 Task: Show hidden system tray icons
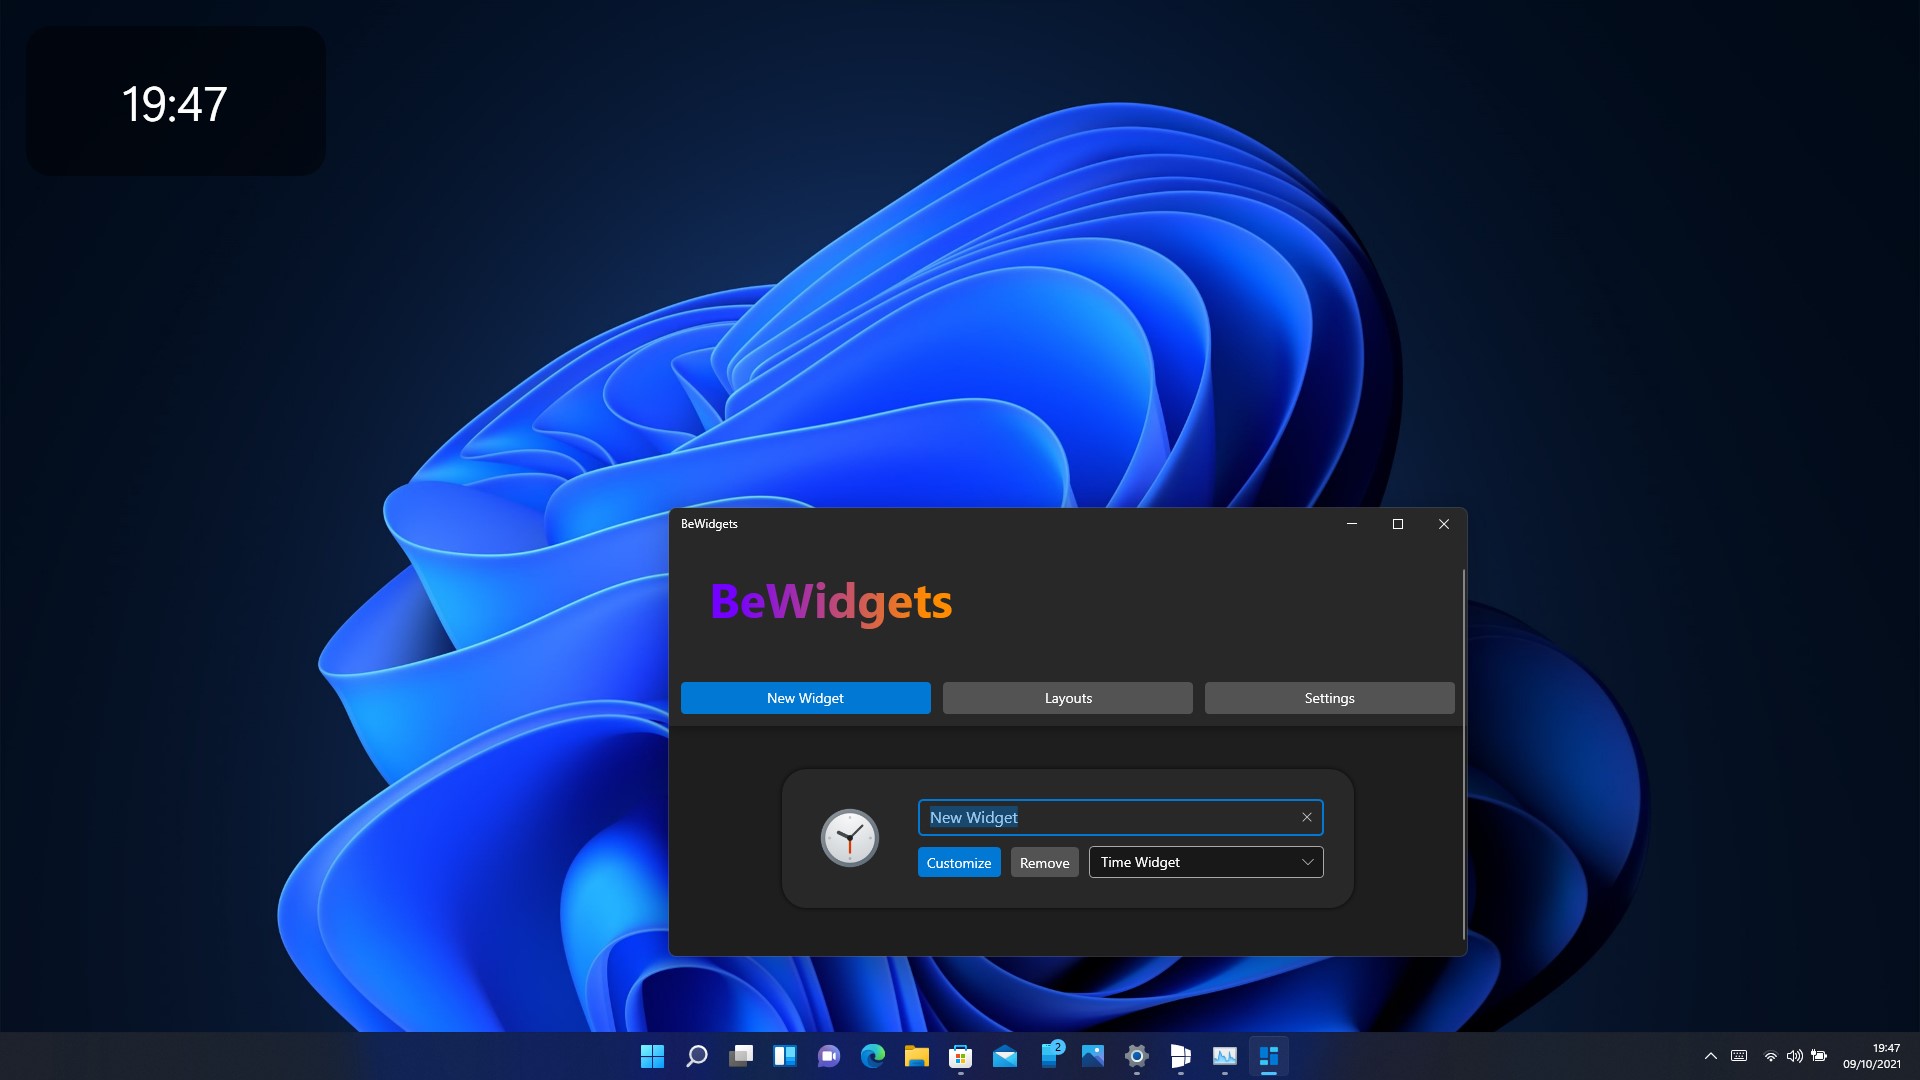(x=1711, y=1056)
